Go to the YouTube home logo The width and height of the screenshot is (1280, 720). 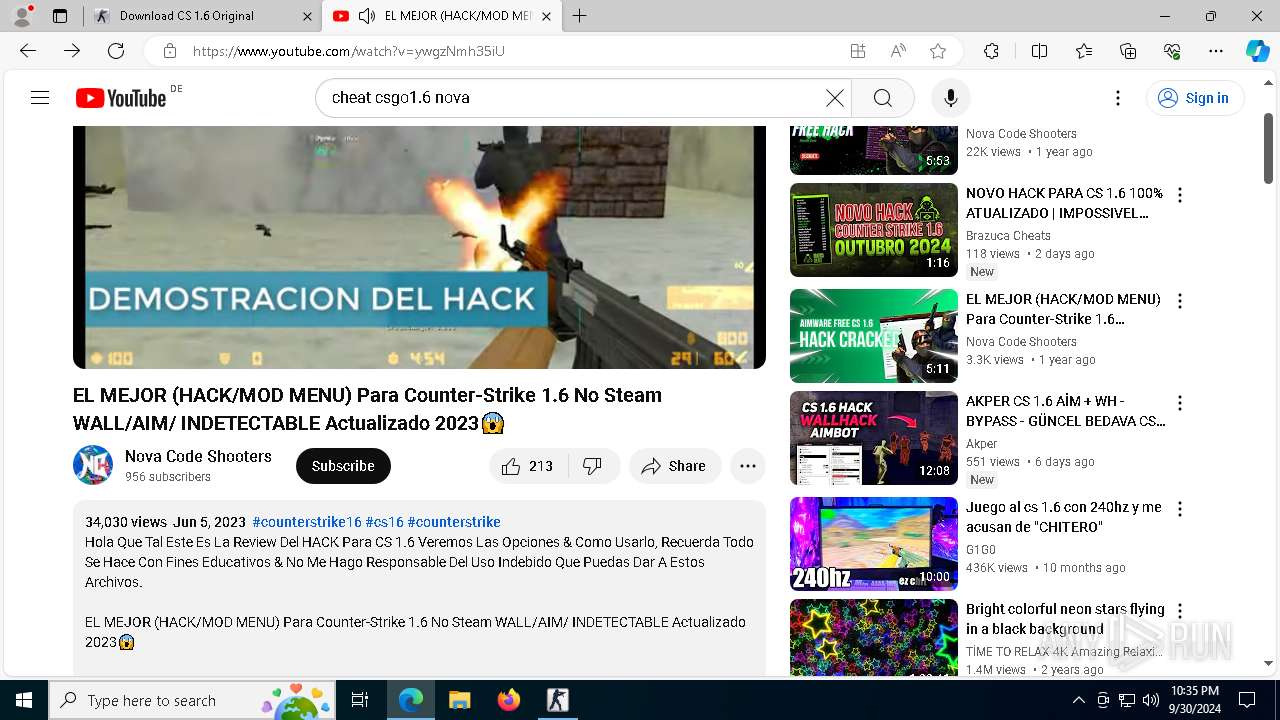pyautogui.click(x=121, y=98)
